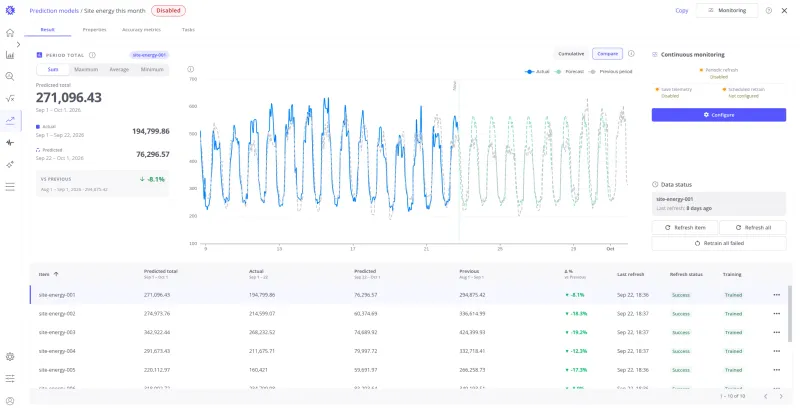Open the square root formula icon
Image resolution: width=800 pixels, height=412 pixels.
(10, 99)
